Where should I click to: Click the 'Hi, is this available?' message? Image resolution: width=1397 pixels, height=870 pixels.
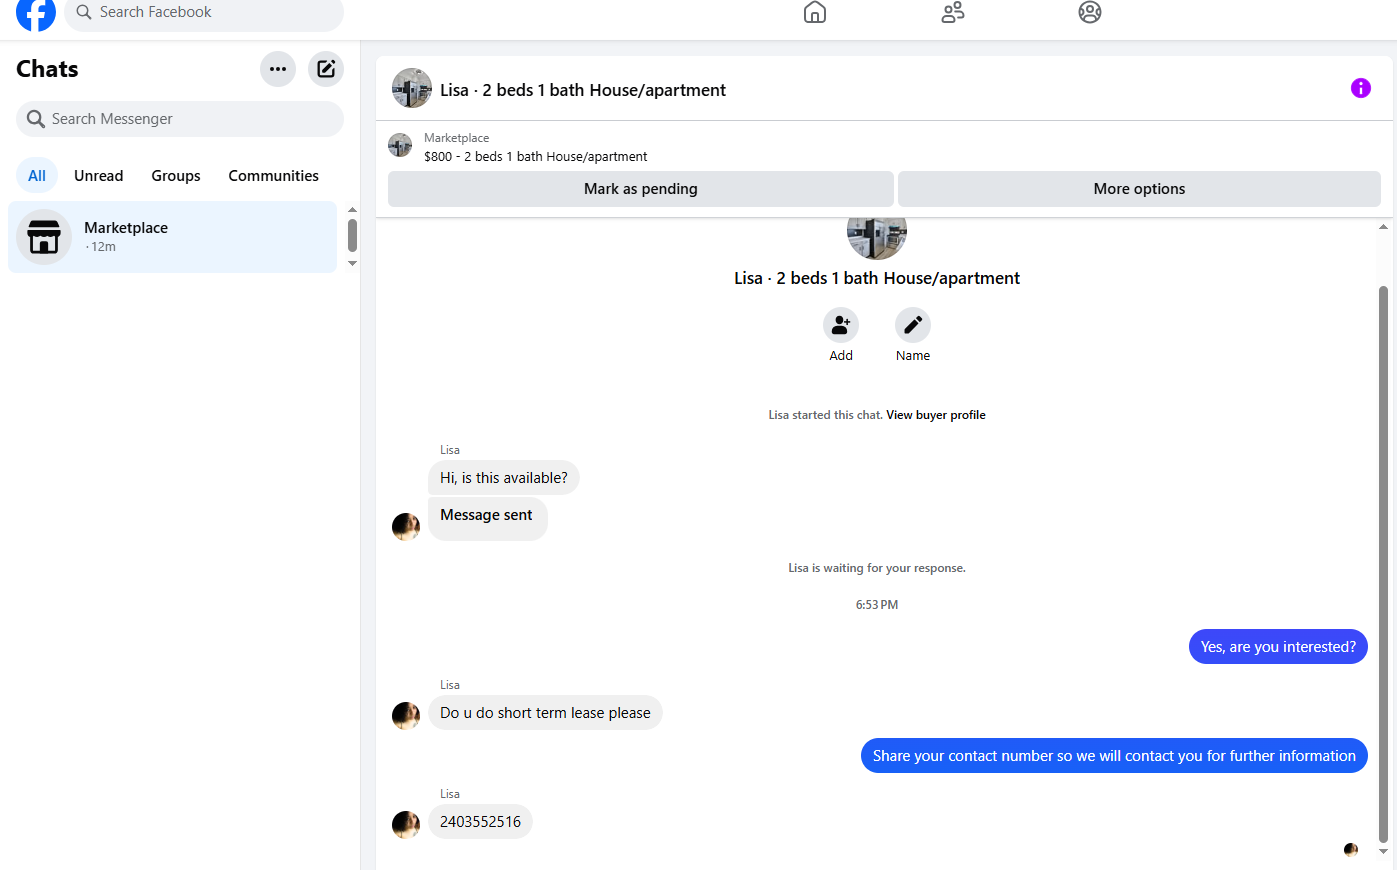504,478
